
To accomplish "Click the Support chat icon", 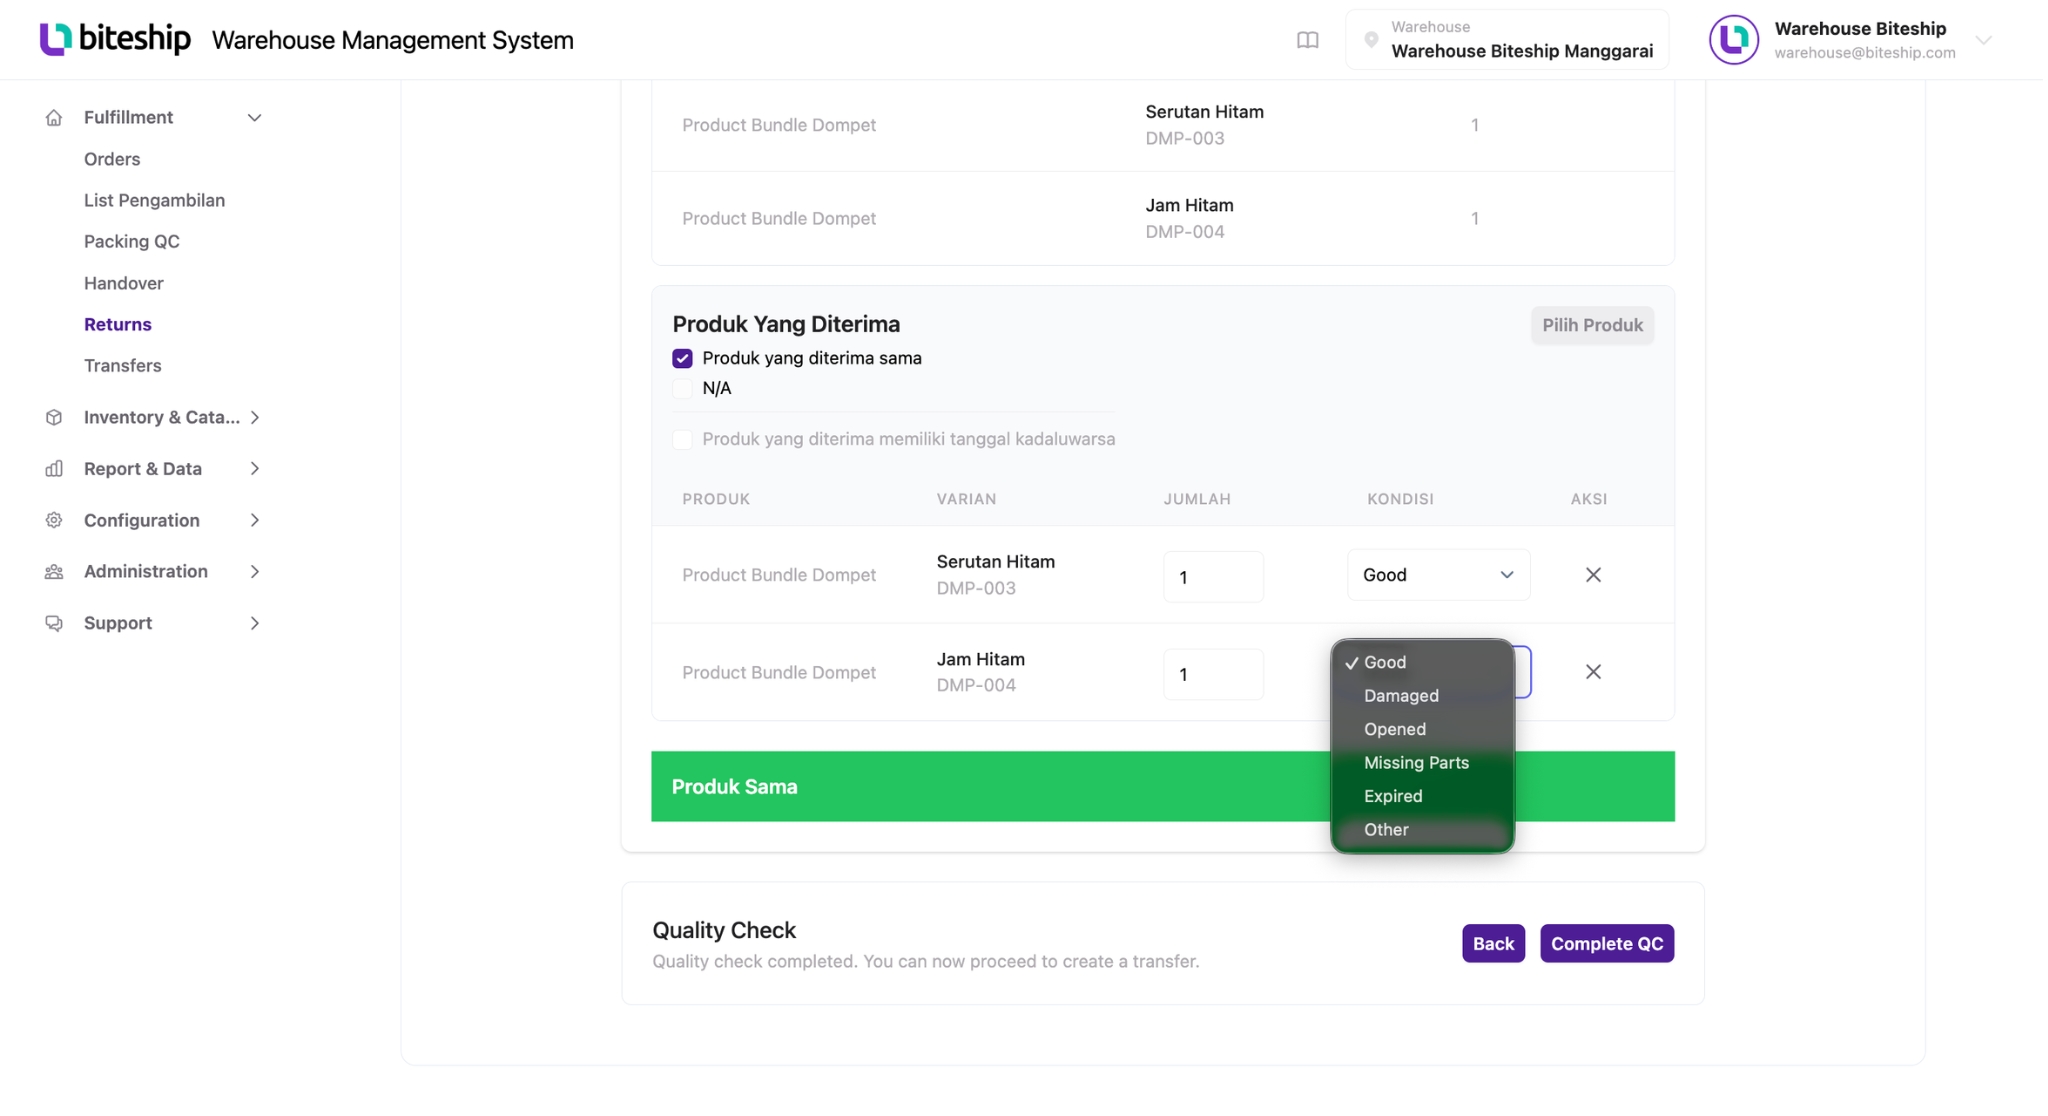I will click(54, 623).
